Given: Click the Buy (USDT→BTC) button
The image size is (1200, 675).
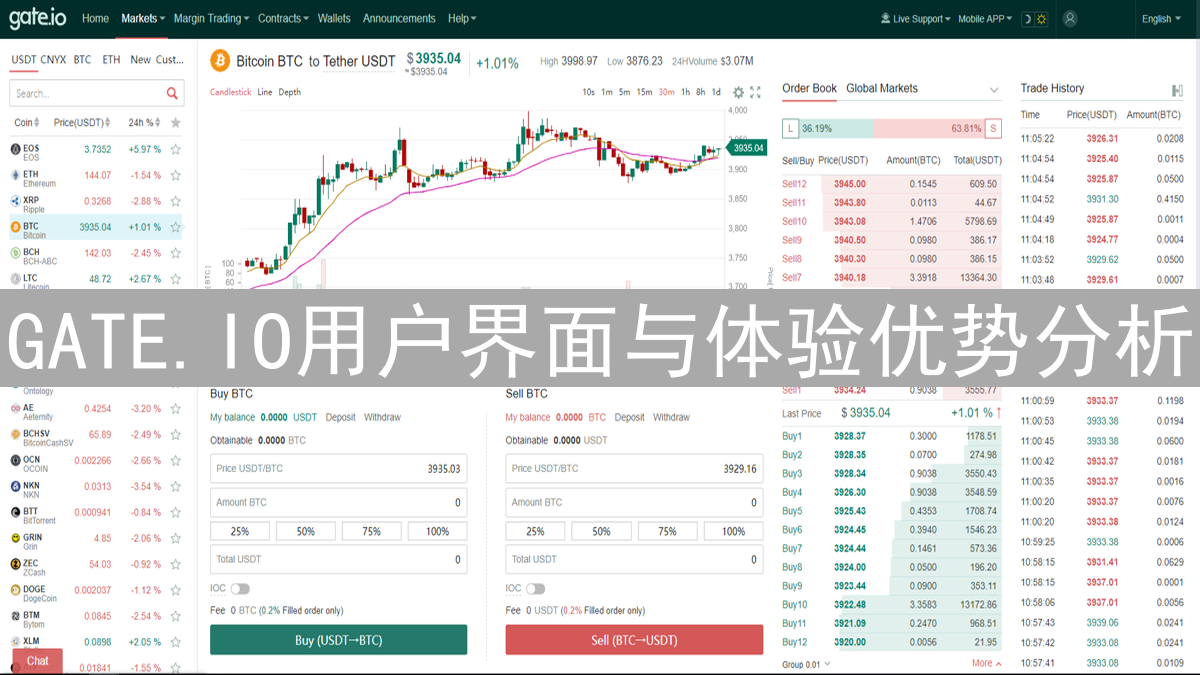Looking at the screenshot, I should tap(338, 640).
